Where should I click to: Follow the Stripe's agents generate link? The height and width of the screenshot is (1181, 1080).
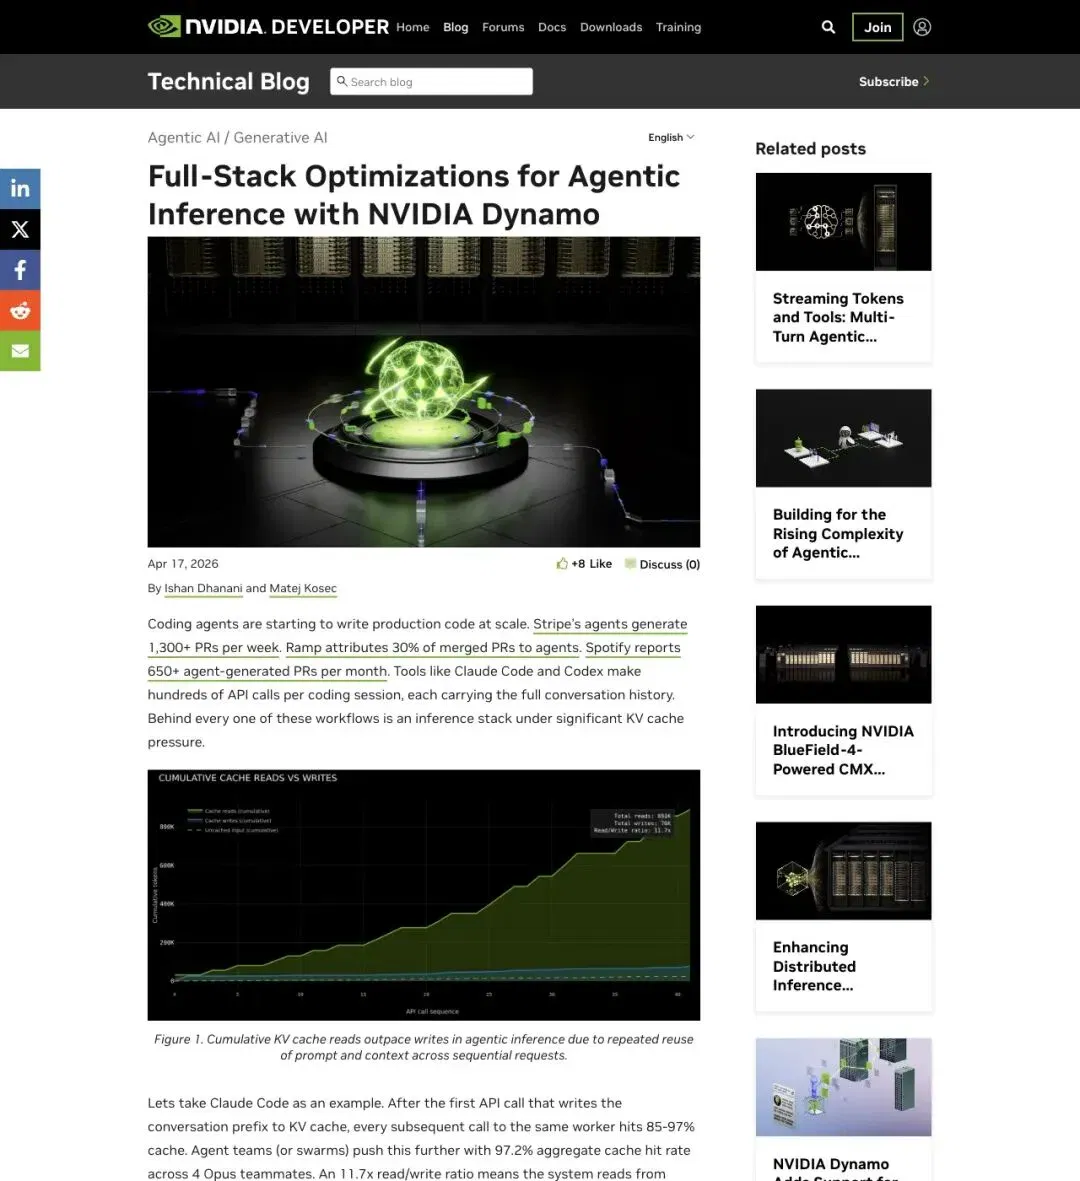tap(610, 624)
